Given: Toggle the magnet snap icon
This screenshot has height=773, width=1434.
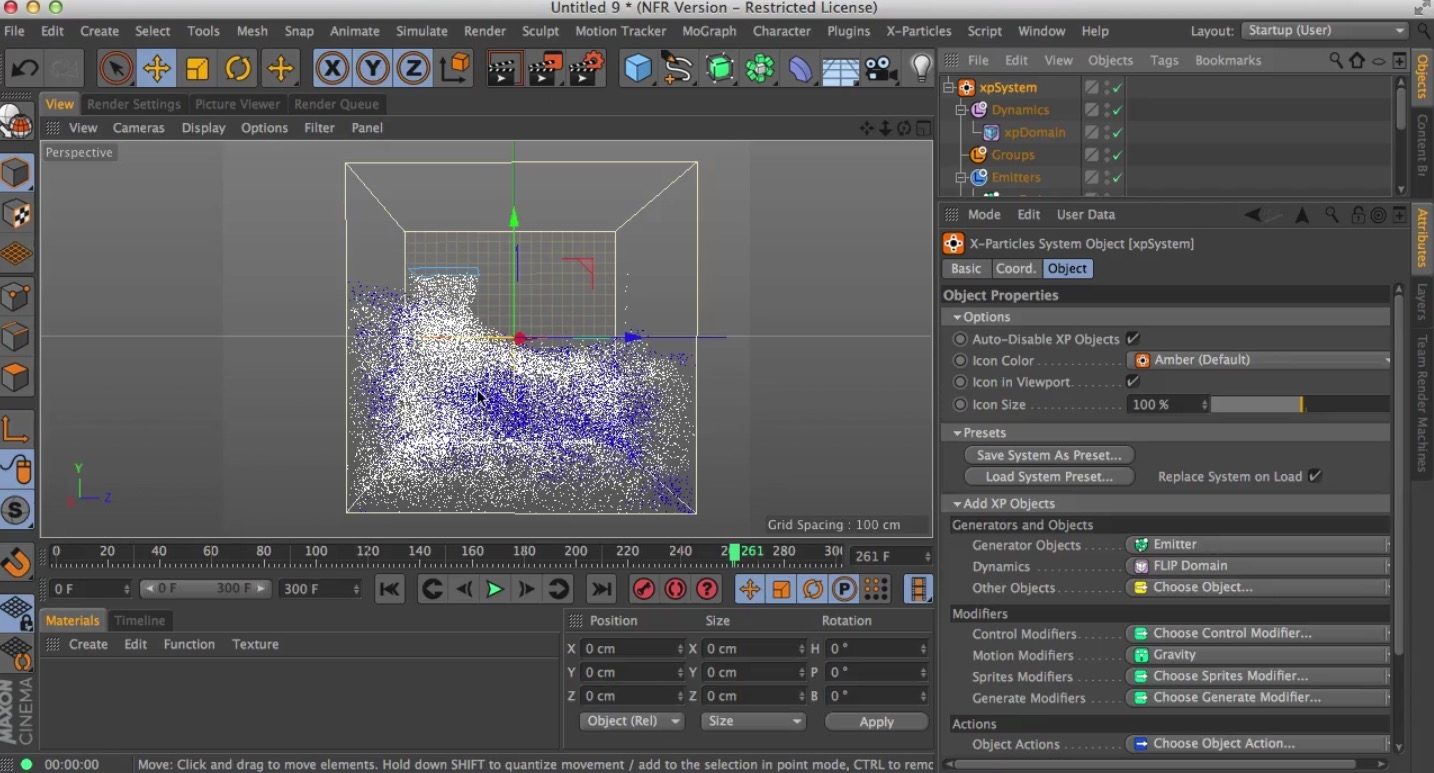Looking at the screenshot, I should pyautogui.click(x=15, y=562).
